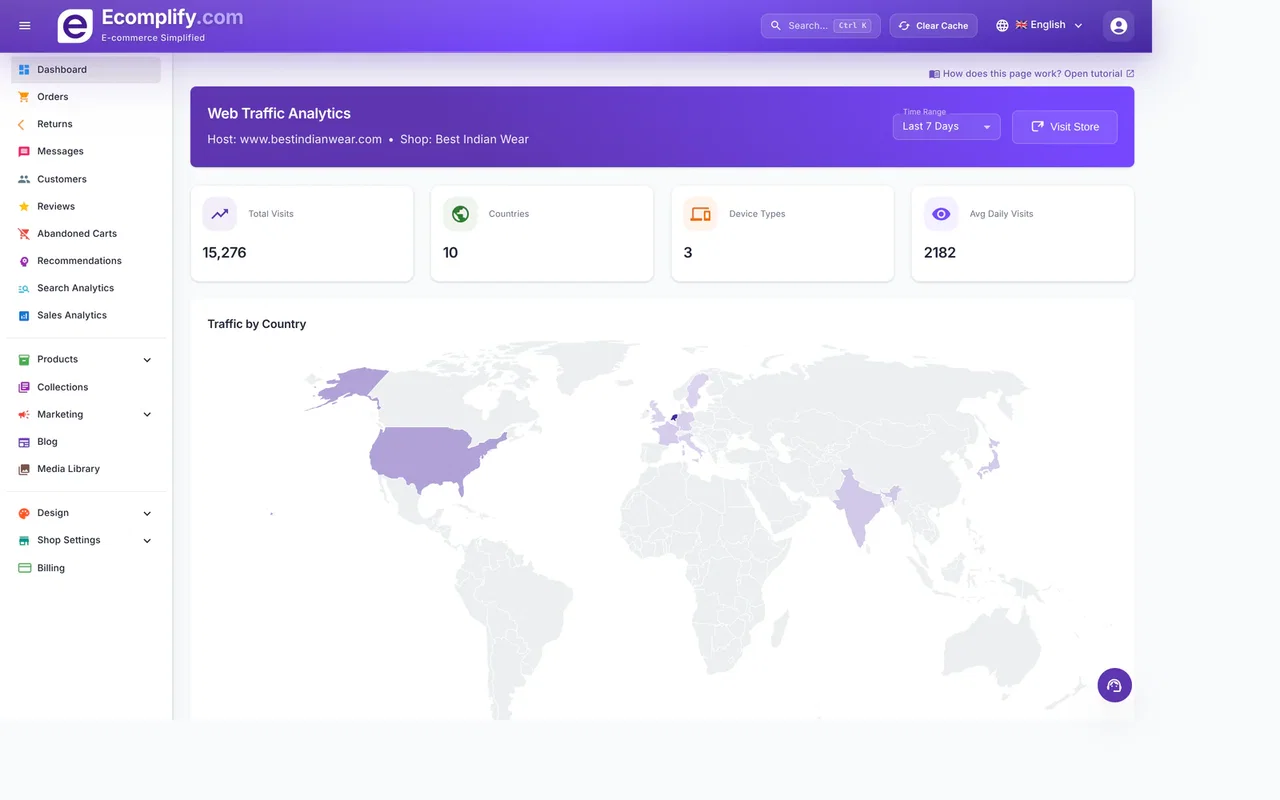Click the 'Web Traffic Analytics' title
The image size is (1280, 800).
pos(279,114)
